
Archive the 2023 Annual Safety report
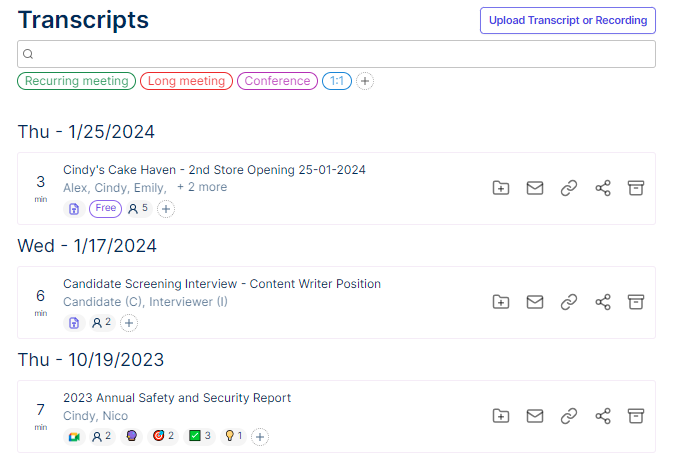(x=635, y=415)
